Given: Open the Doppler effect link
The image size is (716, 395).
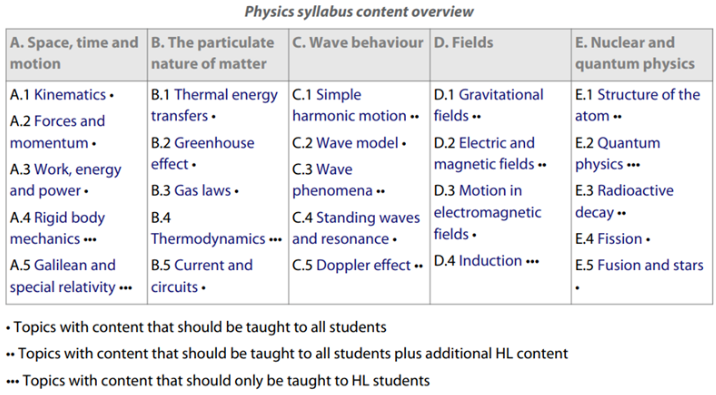Looking at the screenshot, I should pyautogui.click(x=363, y=265).
